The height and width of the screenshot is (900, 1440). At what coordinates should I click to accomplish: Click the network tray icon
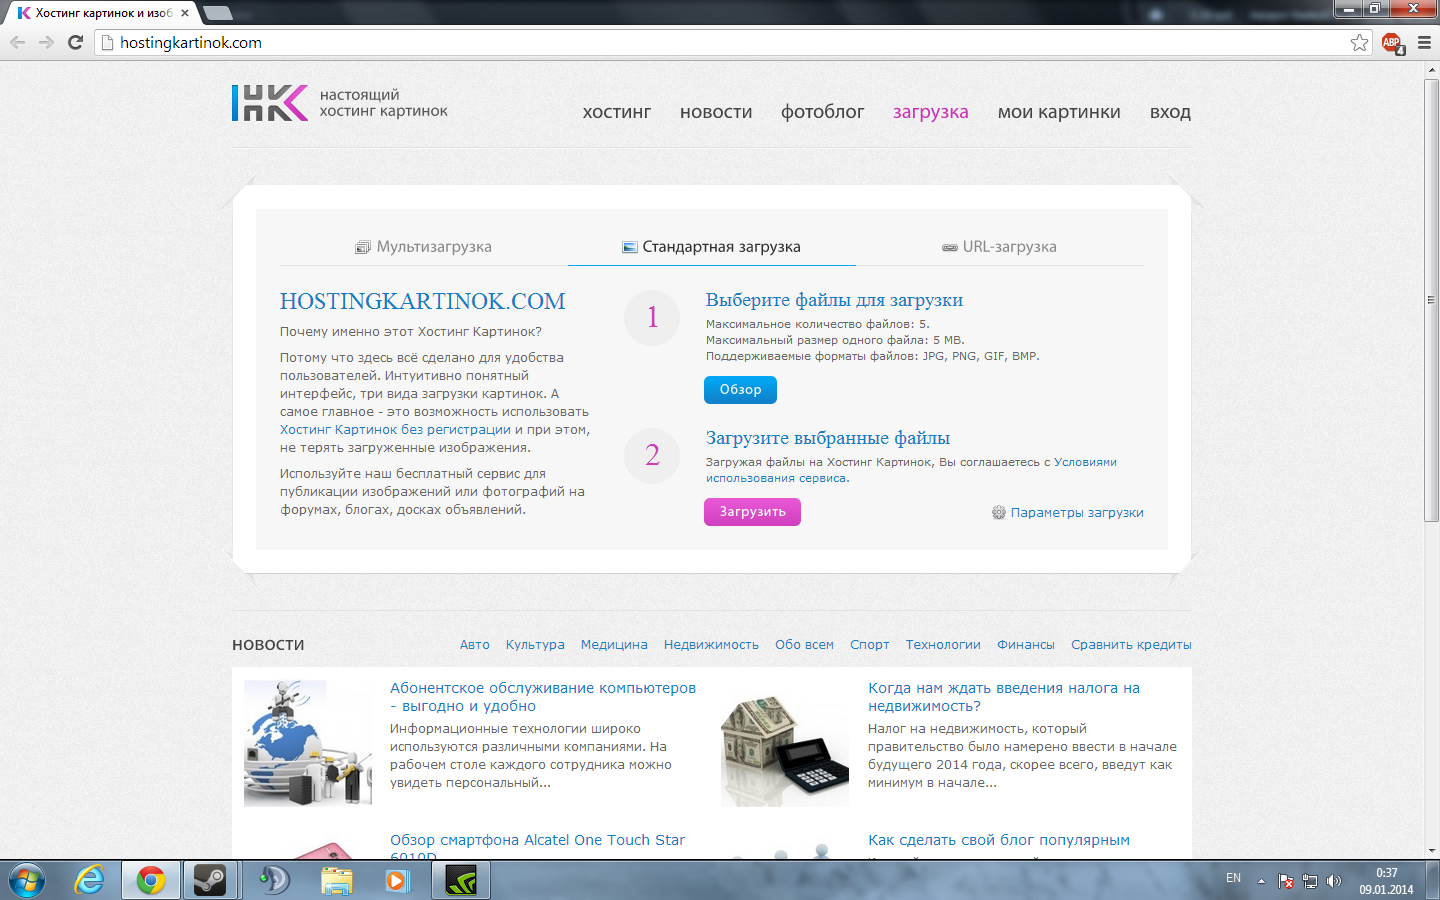pos(1310,881)
